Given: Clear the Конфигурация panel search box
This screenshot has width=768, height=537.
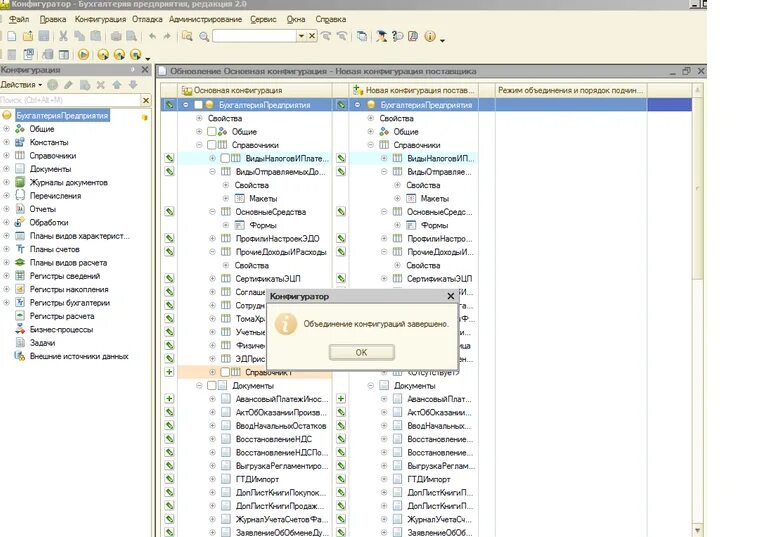Looking at the screenshot, I should tap(145, 100).
